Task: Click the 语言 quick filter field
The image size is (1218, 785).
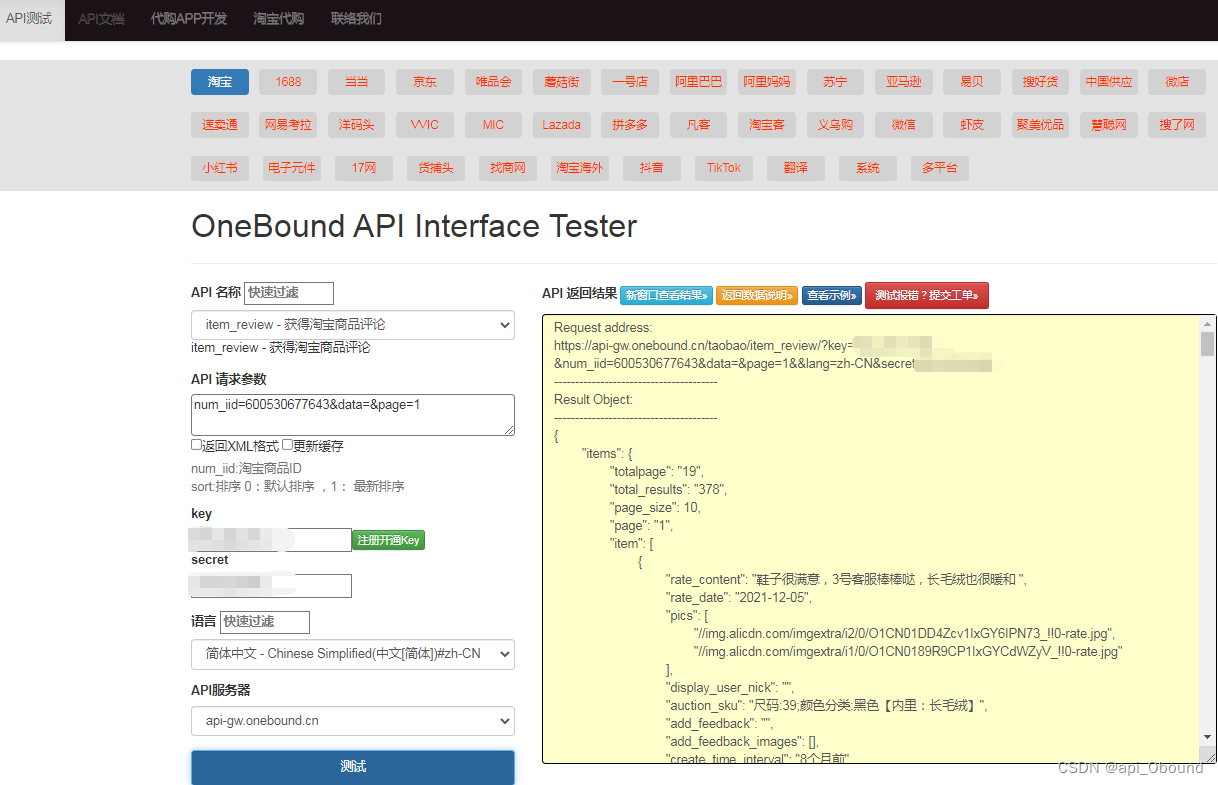Action: pos(265,622)
